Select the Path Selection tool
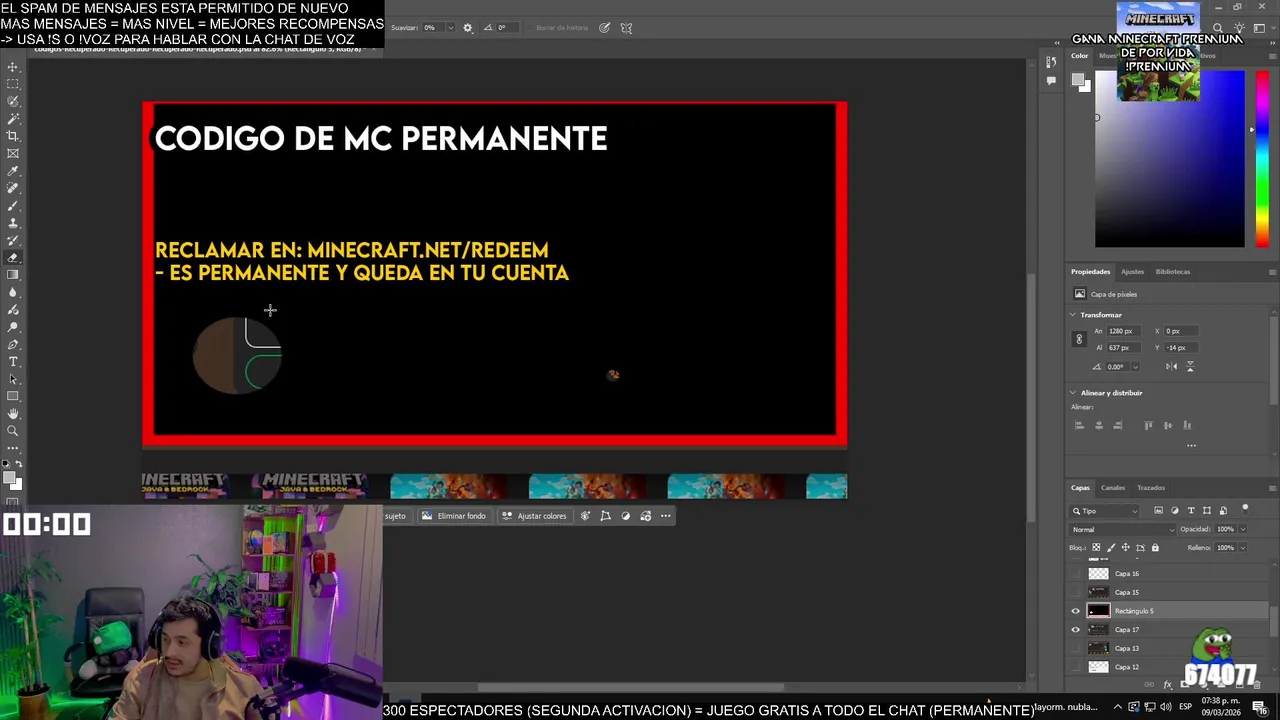 (x=13, y=378)
